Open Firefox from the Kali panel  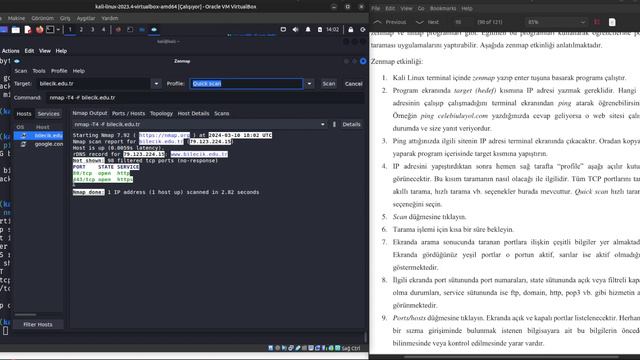coord(39,29)
